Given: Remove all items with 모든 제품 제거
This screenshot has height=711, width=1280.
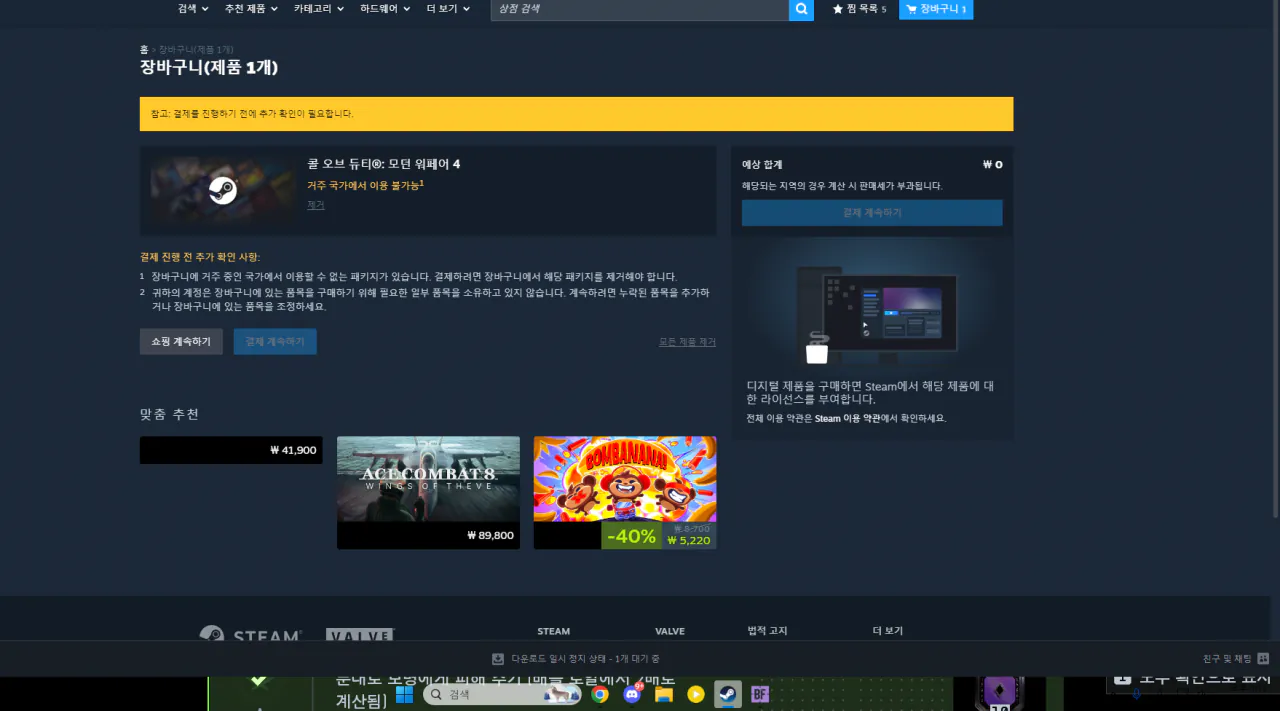Looking at the screenshot, I should [x=687, y=342].
